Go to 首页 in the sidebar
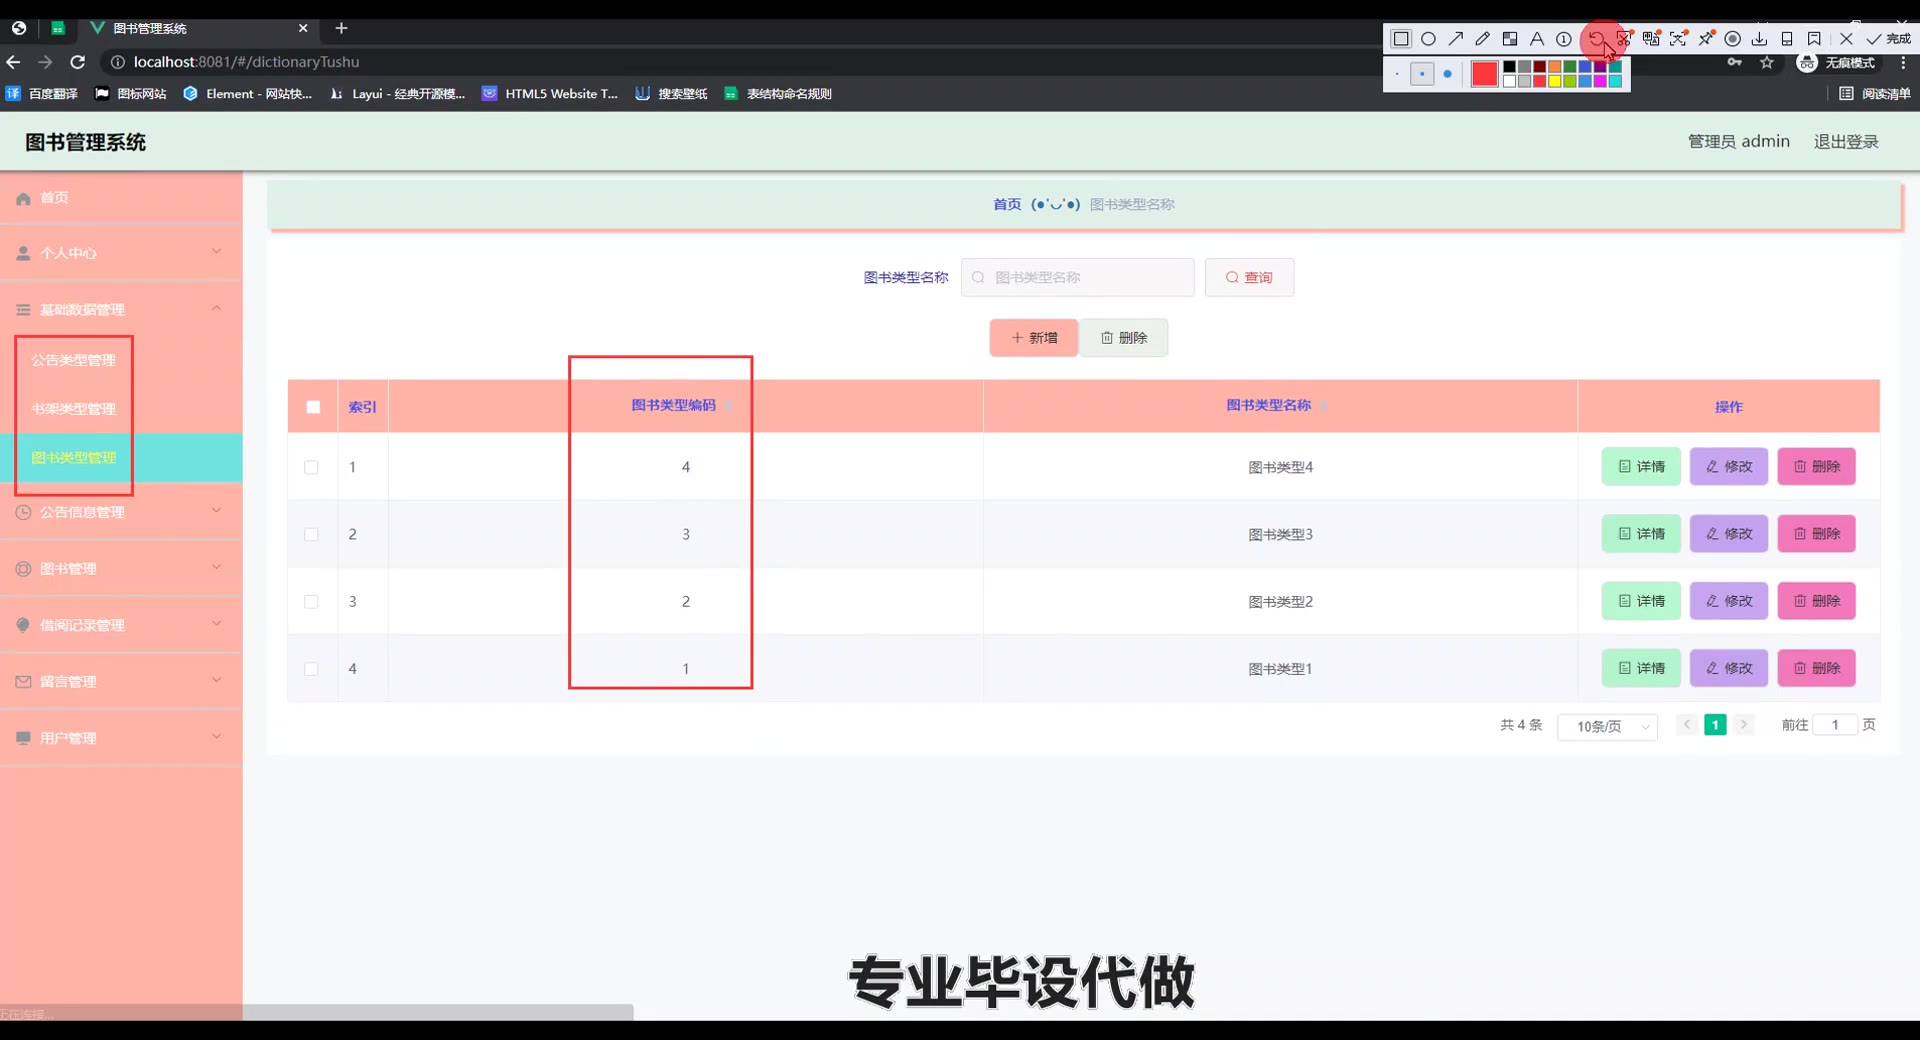Image resolution: width=1920 pixels, height=1040 pixels. [x=121, y=198]
